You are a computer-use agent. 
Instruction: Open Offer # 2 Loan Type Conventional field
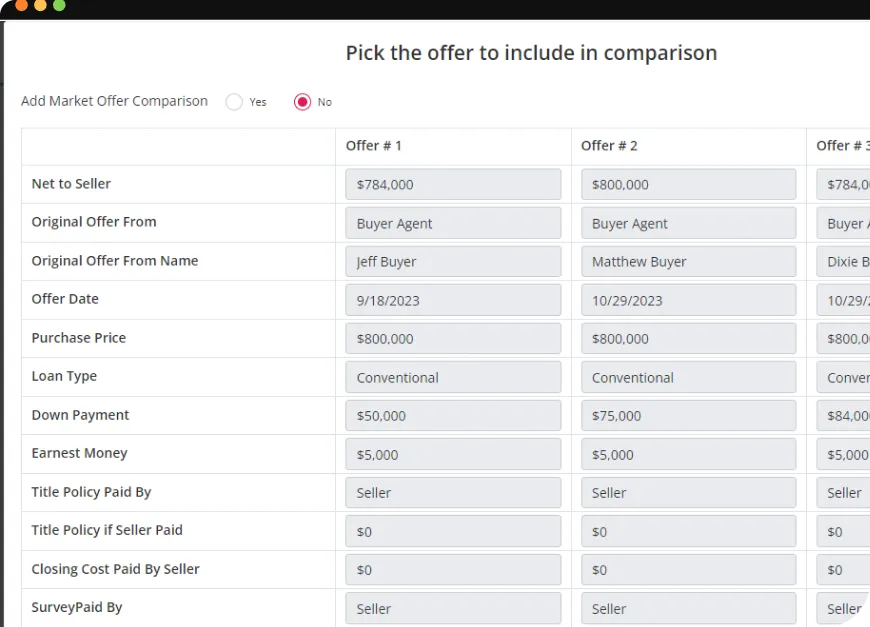point(689,377)
